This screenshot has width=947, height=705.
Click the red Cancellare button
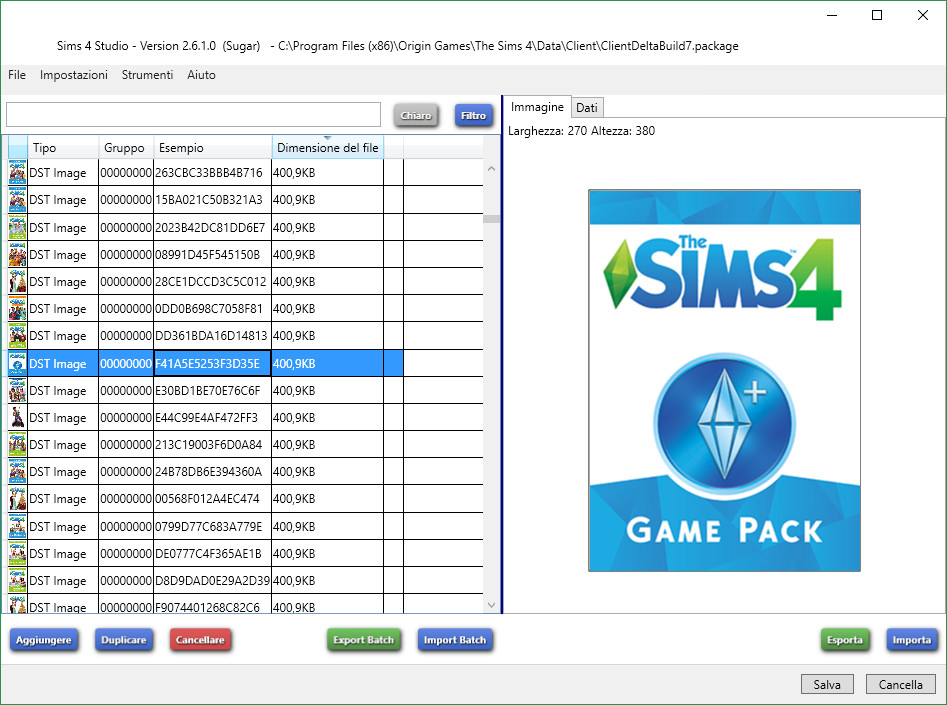pos(200,640)
